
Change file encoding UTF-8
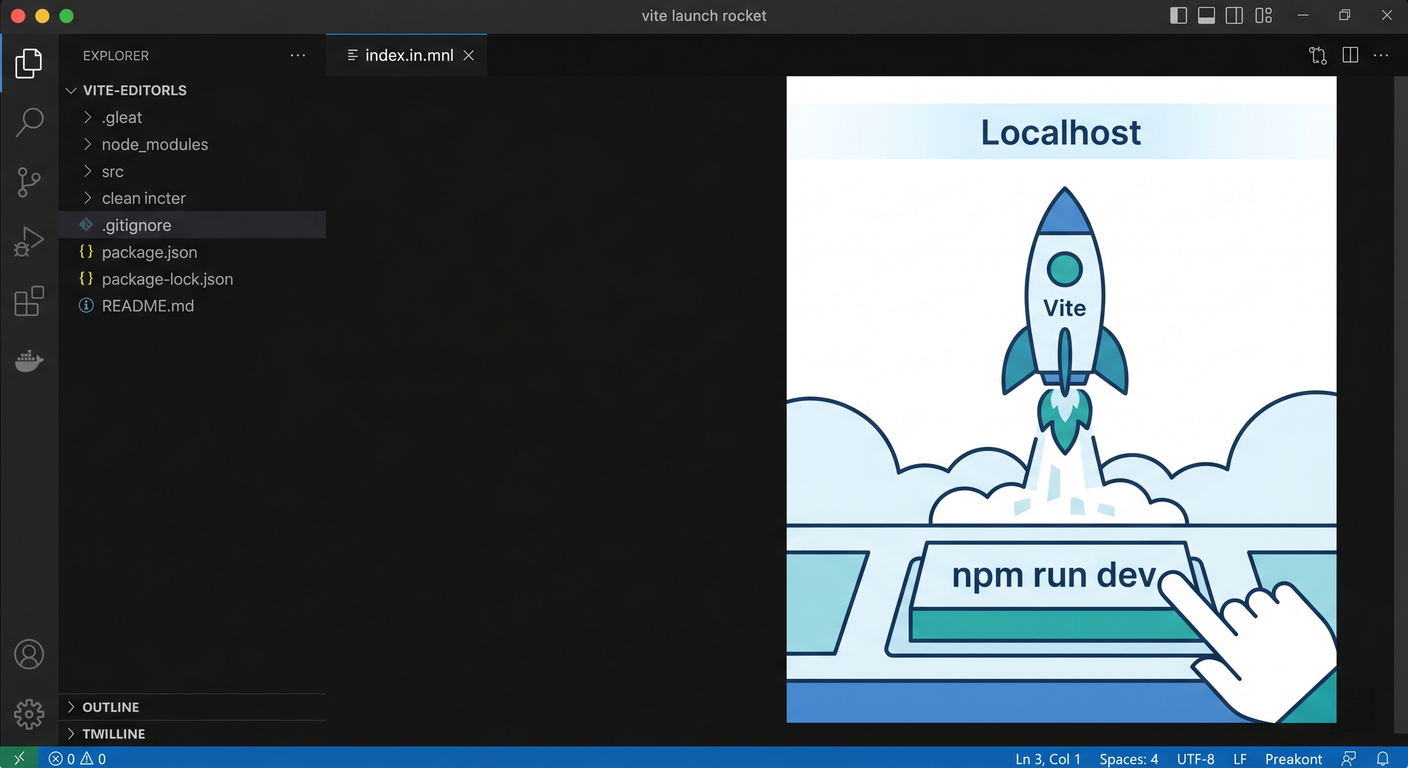(1196, 759)
